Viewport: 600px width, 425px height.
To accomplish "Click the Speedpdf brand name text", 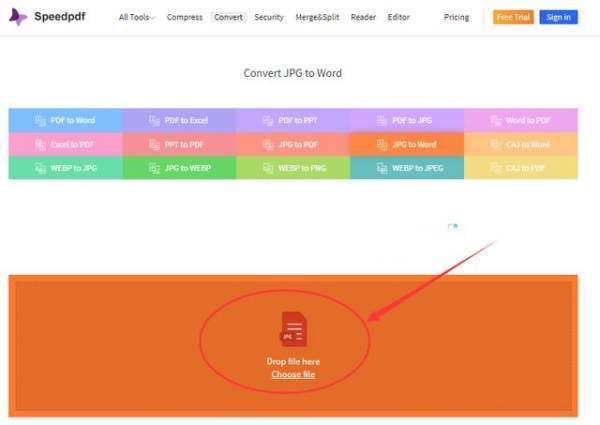I will 60,16.
